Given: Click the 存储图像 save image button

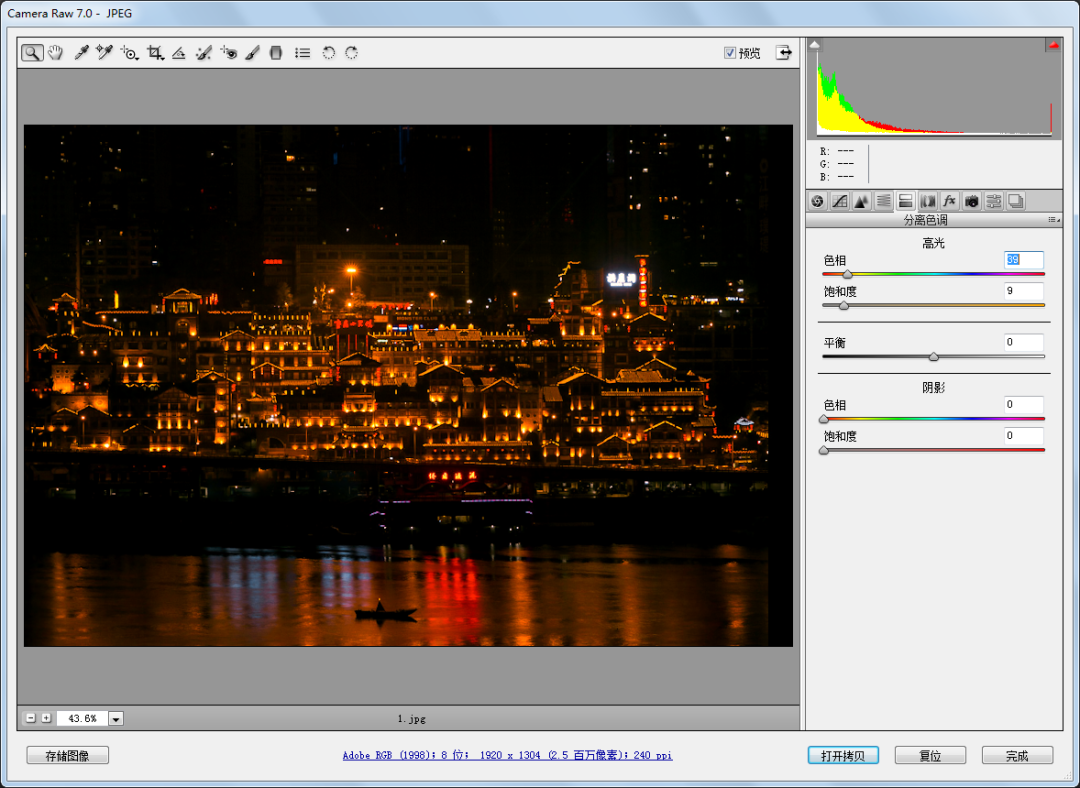Looking at the screenshot, I should click(x=68, y=756).
